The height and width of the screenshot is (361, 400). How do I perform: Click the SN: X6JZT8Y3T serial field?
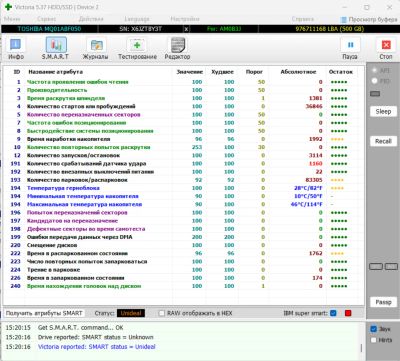[141, 29]
